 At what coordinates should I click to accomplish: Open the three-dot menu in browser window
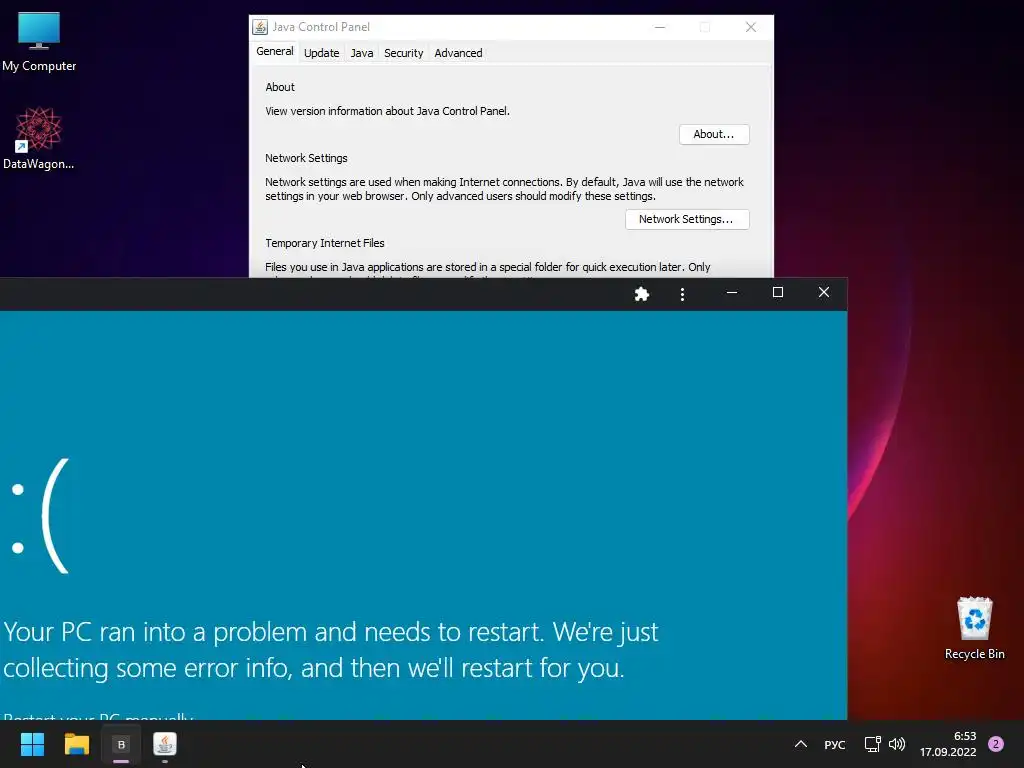(682, 294)
